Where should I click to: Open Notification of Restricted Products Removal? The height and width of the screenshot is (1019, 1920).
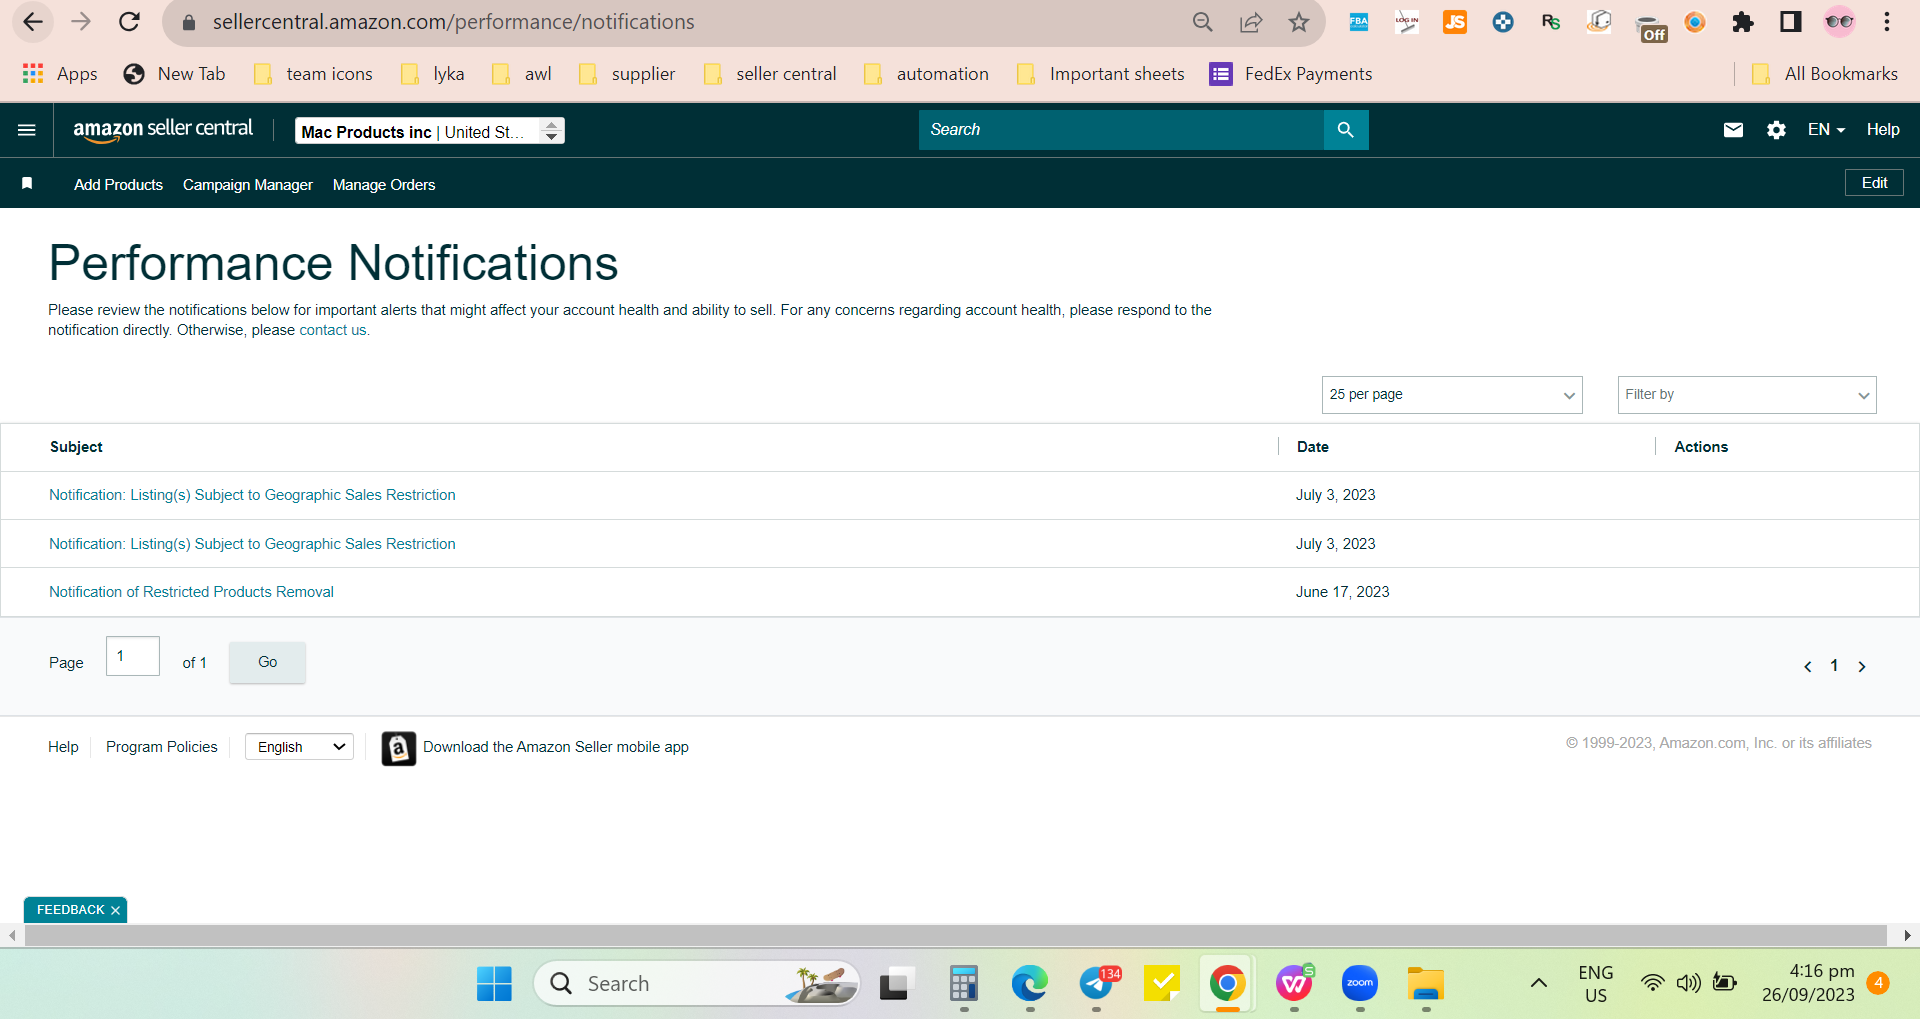[191, 592]
